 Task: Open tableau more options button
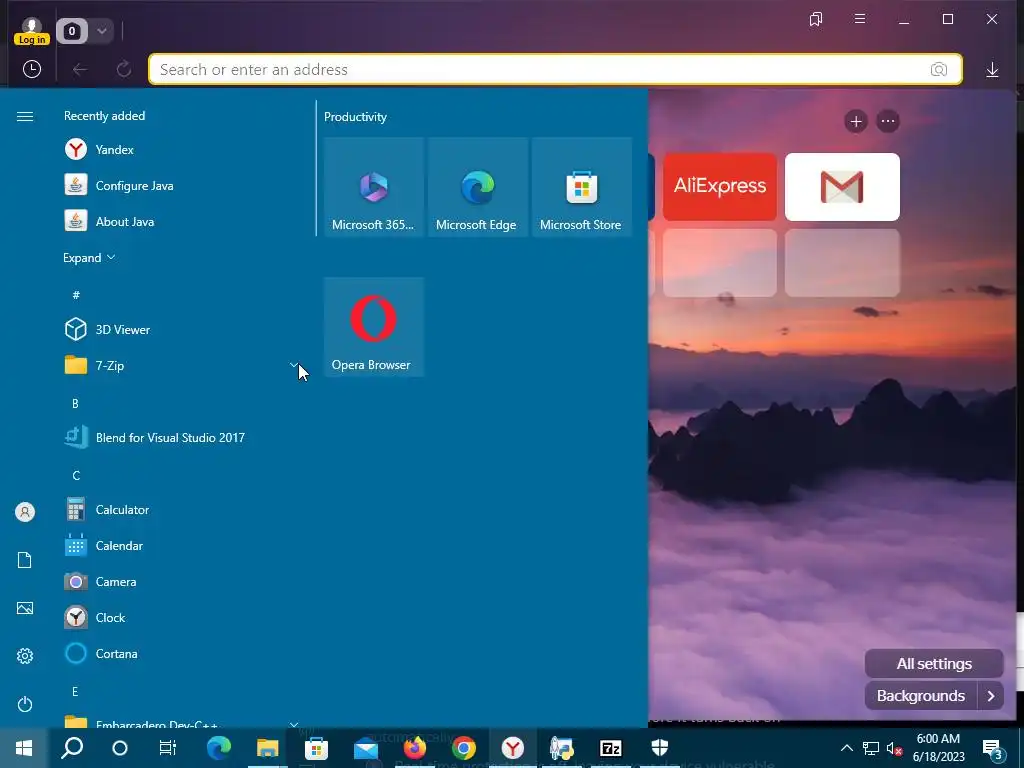click(x=888, y=121)
